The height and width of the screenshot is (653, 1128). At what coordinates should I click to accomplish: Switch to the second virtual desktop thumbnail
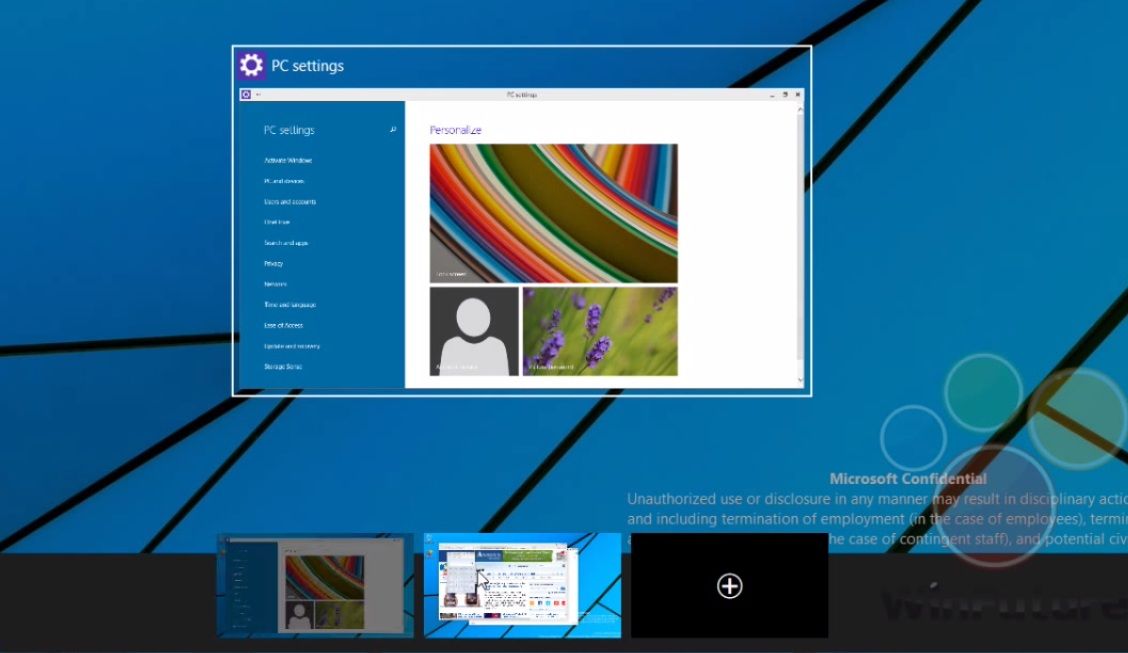pyautogui.click(x=522, y=585)
